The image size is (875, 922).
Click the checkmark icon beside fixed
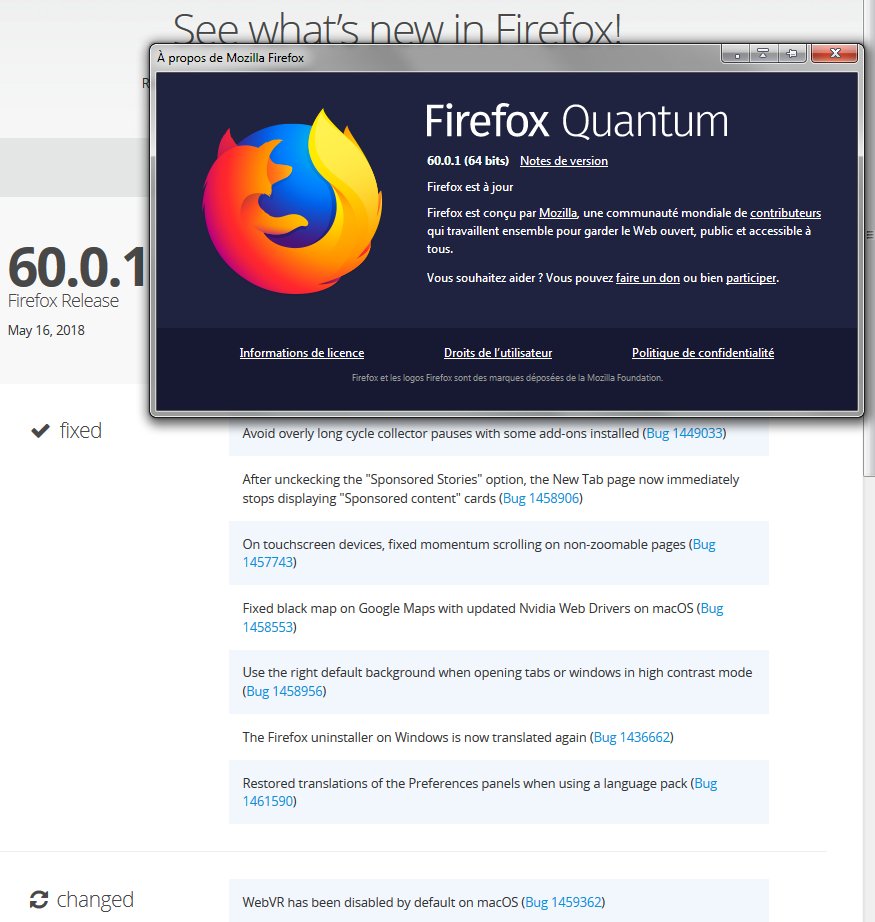[x=40, y=431]
